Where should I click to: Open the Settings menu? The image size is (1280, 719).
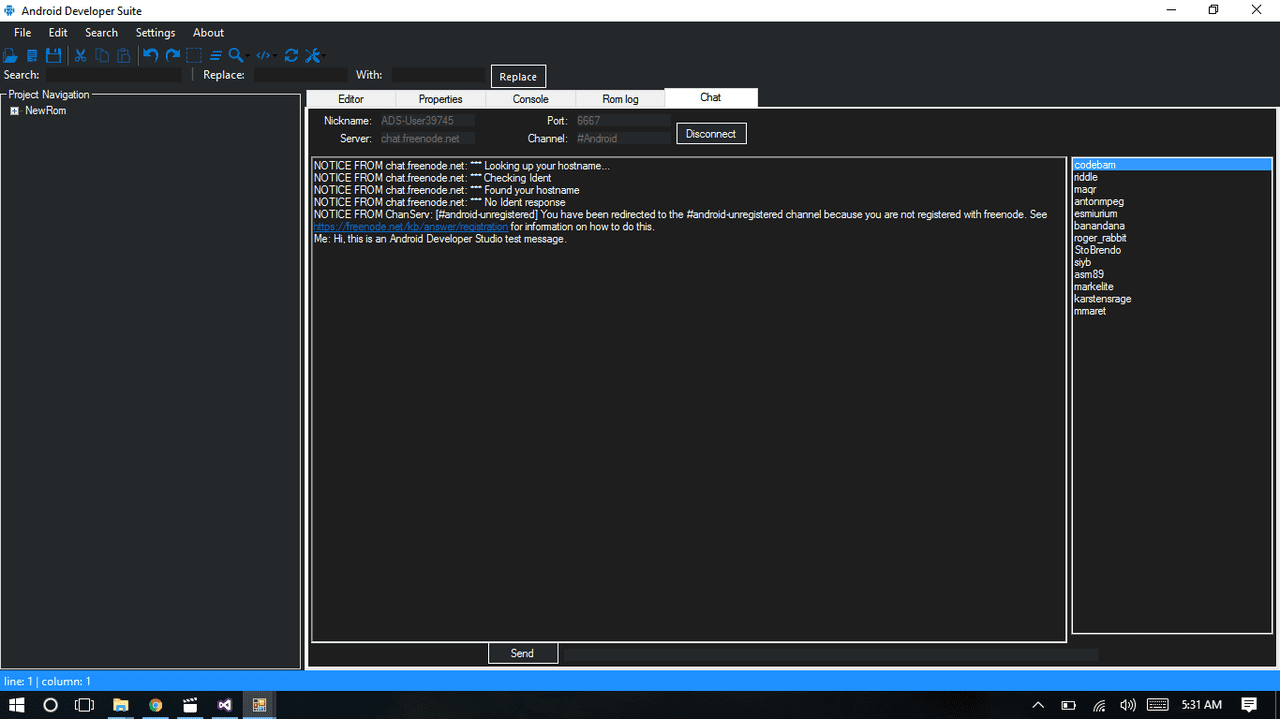[x=155, y=33]
